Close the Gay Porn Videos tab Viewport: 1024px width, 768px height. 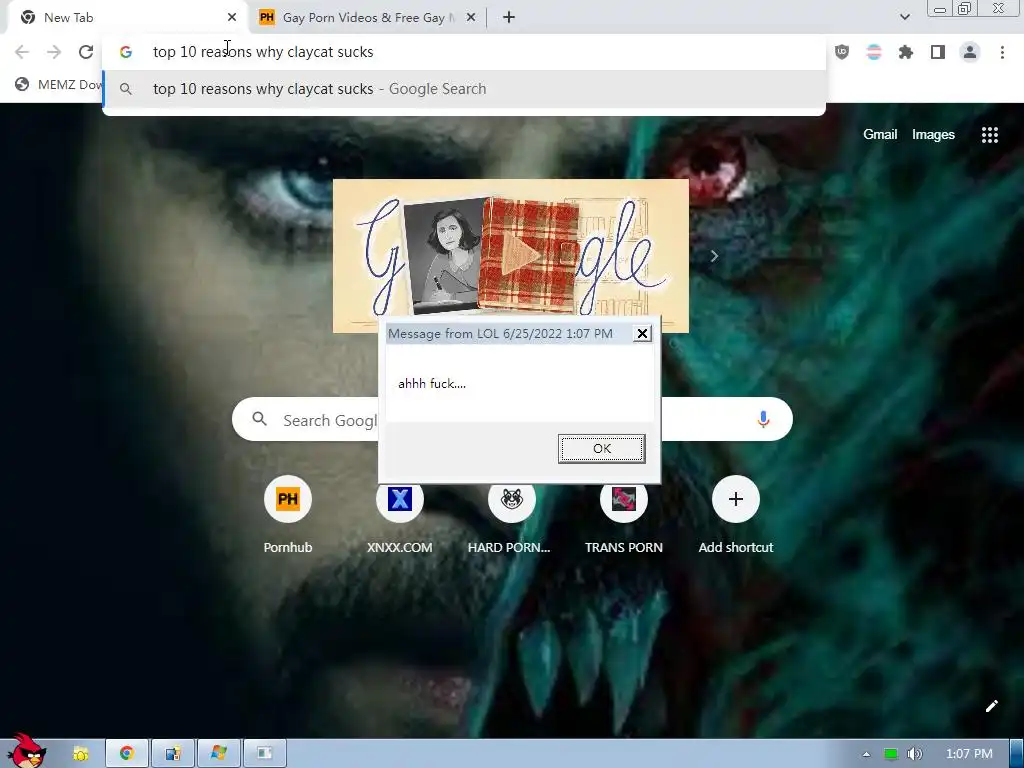[471, 18]
